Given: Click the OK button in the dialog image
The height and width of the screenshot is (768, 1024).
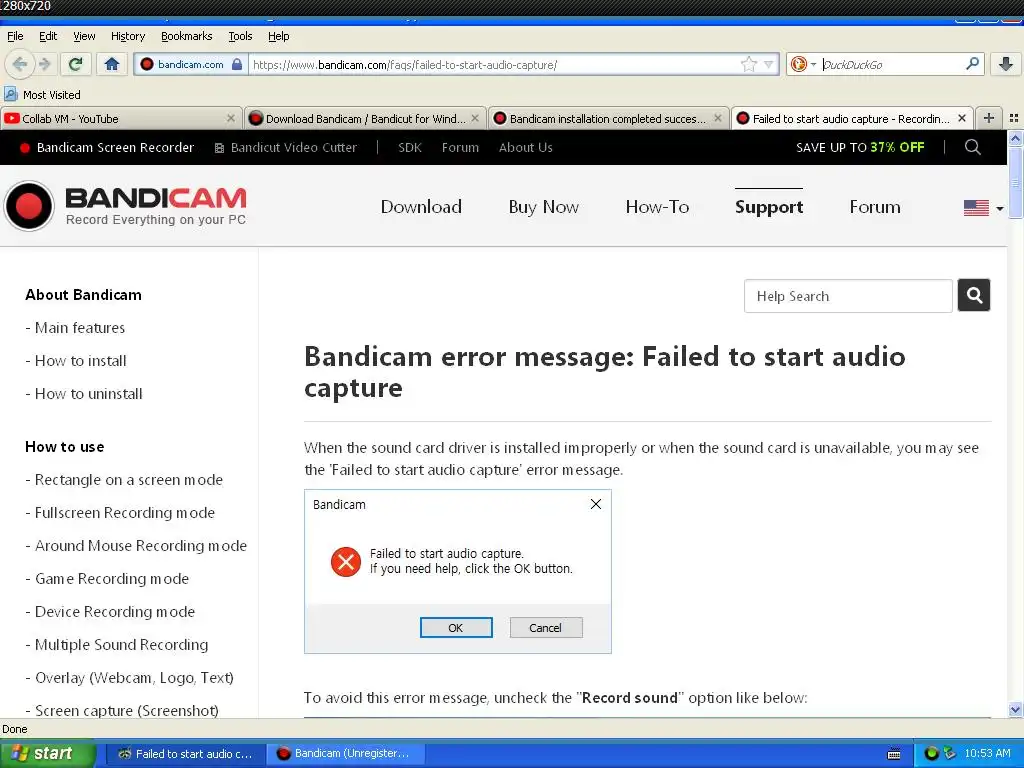Looking at the screenshot, I should (456, 628).
